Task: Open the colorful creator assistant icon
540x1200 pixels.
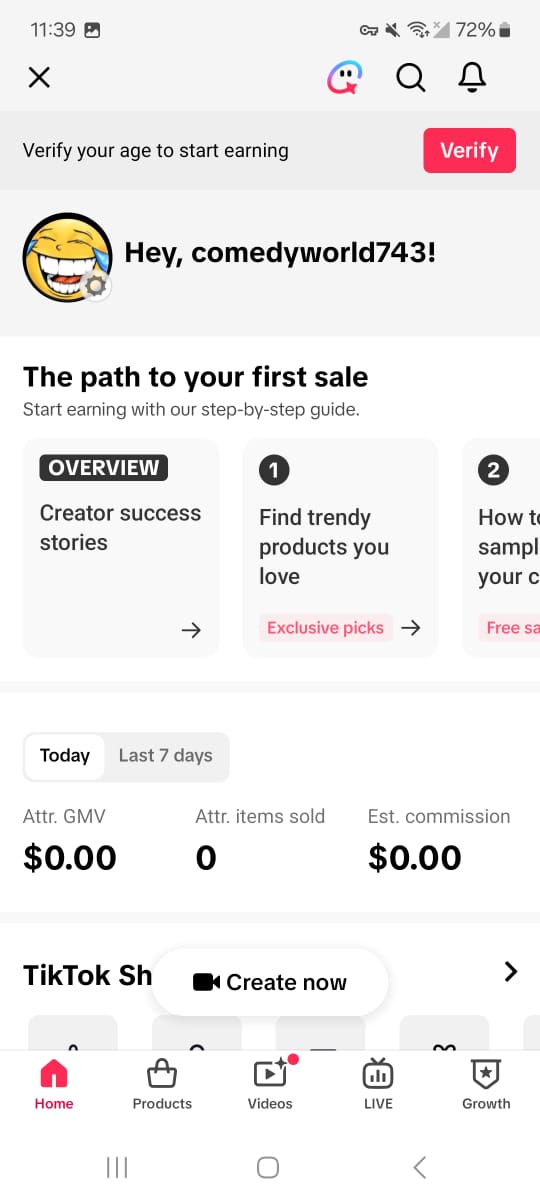Action: tap(345, 77)
